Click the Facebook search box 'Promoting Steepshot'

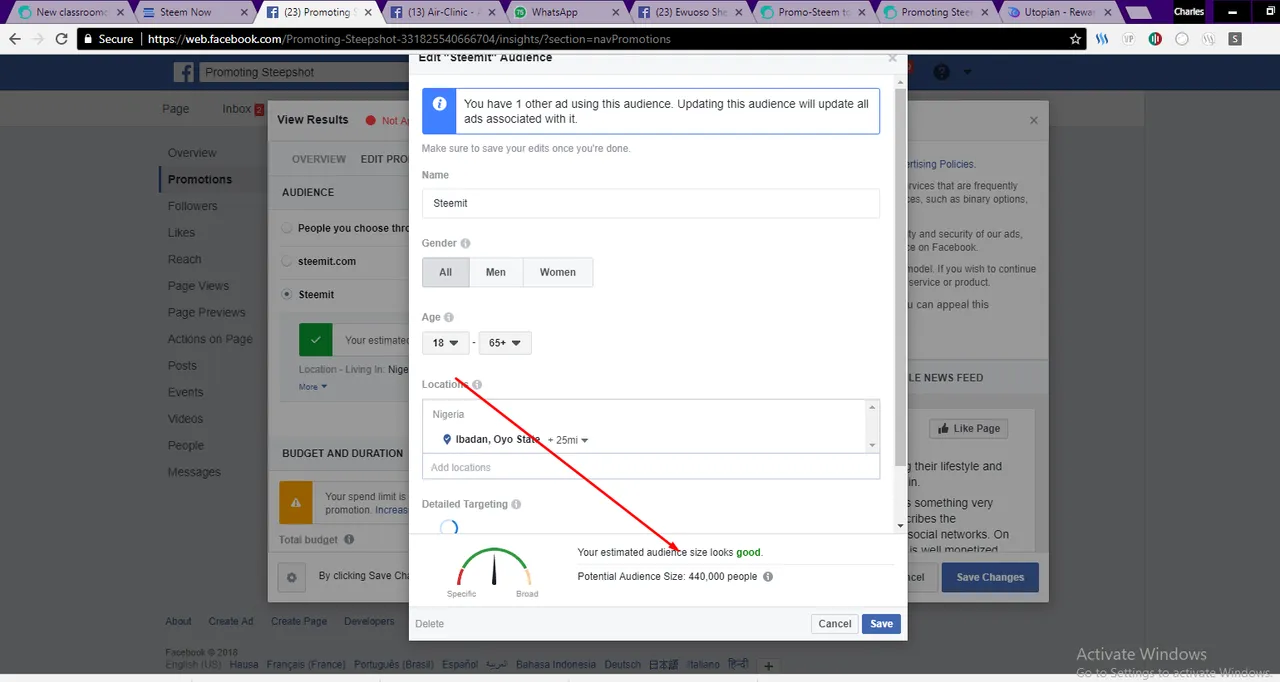coord(305,72)
